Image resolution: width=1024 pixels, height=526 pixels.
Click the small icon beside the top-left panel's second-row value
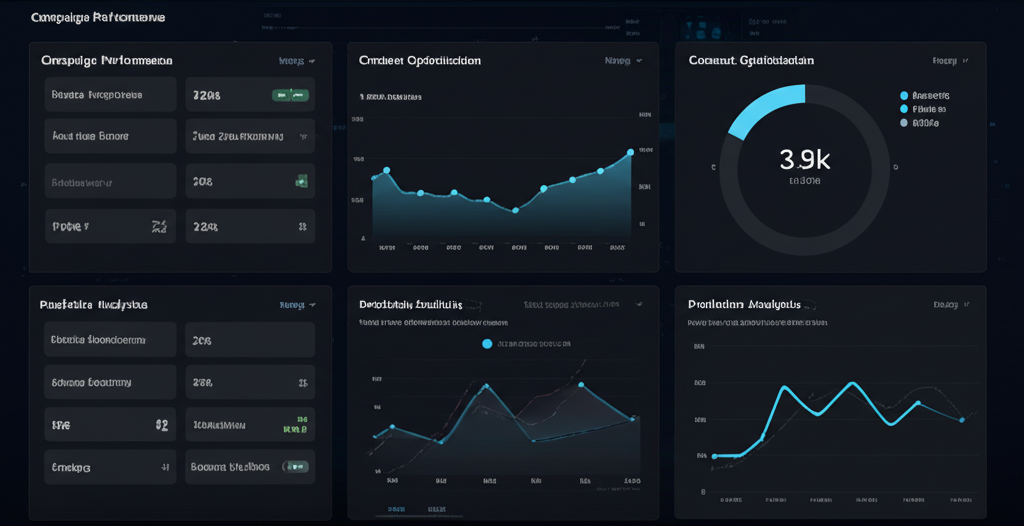pos(302,136)
